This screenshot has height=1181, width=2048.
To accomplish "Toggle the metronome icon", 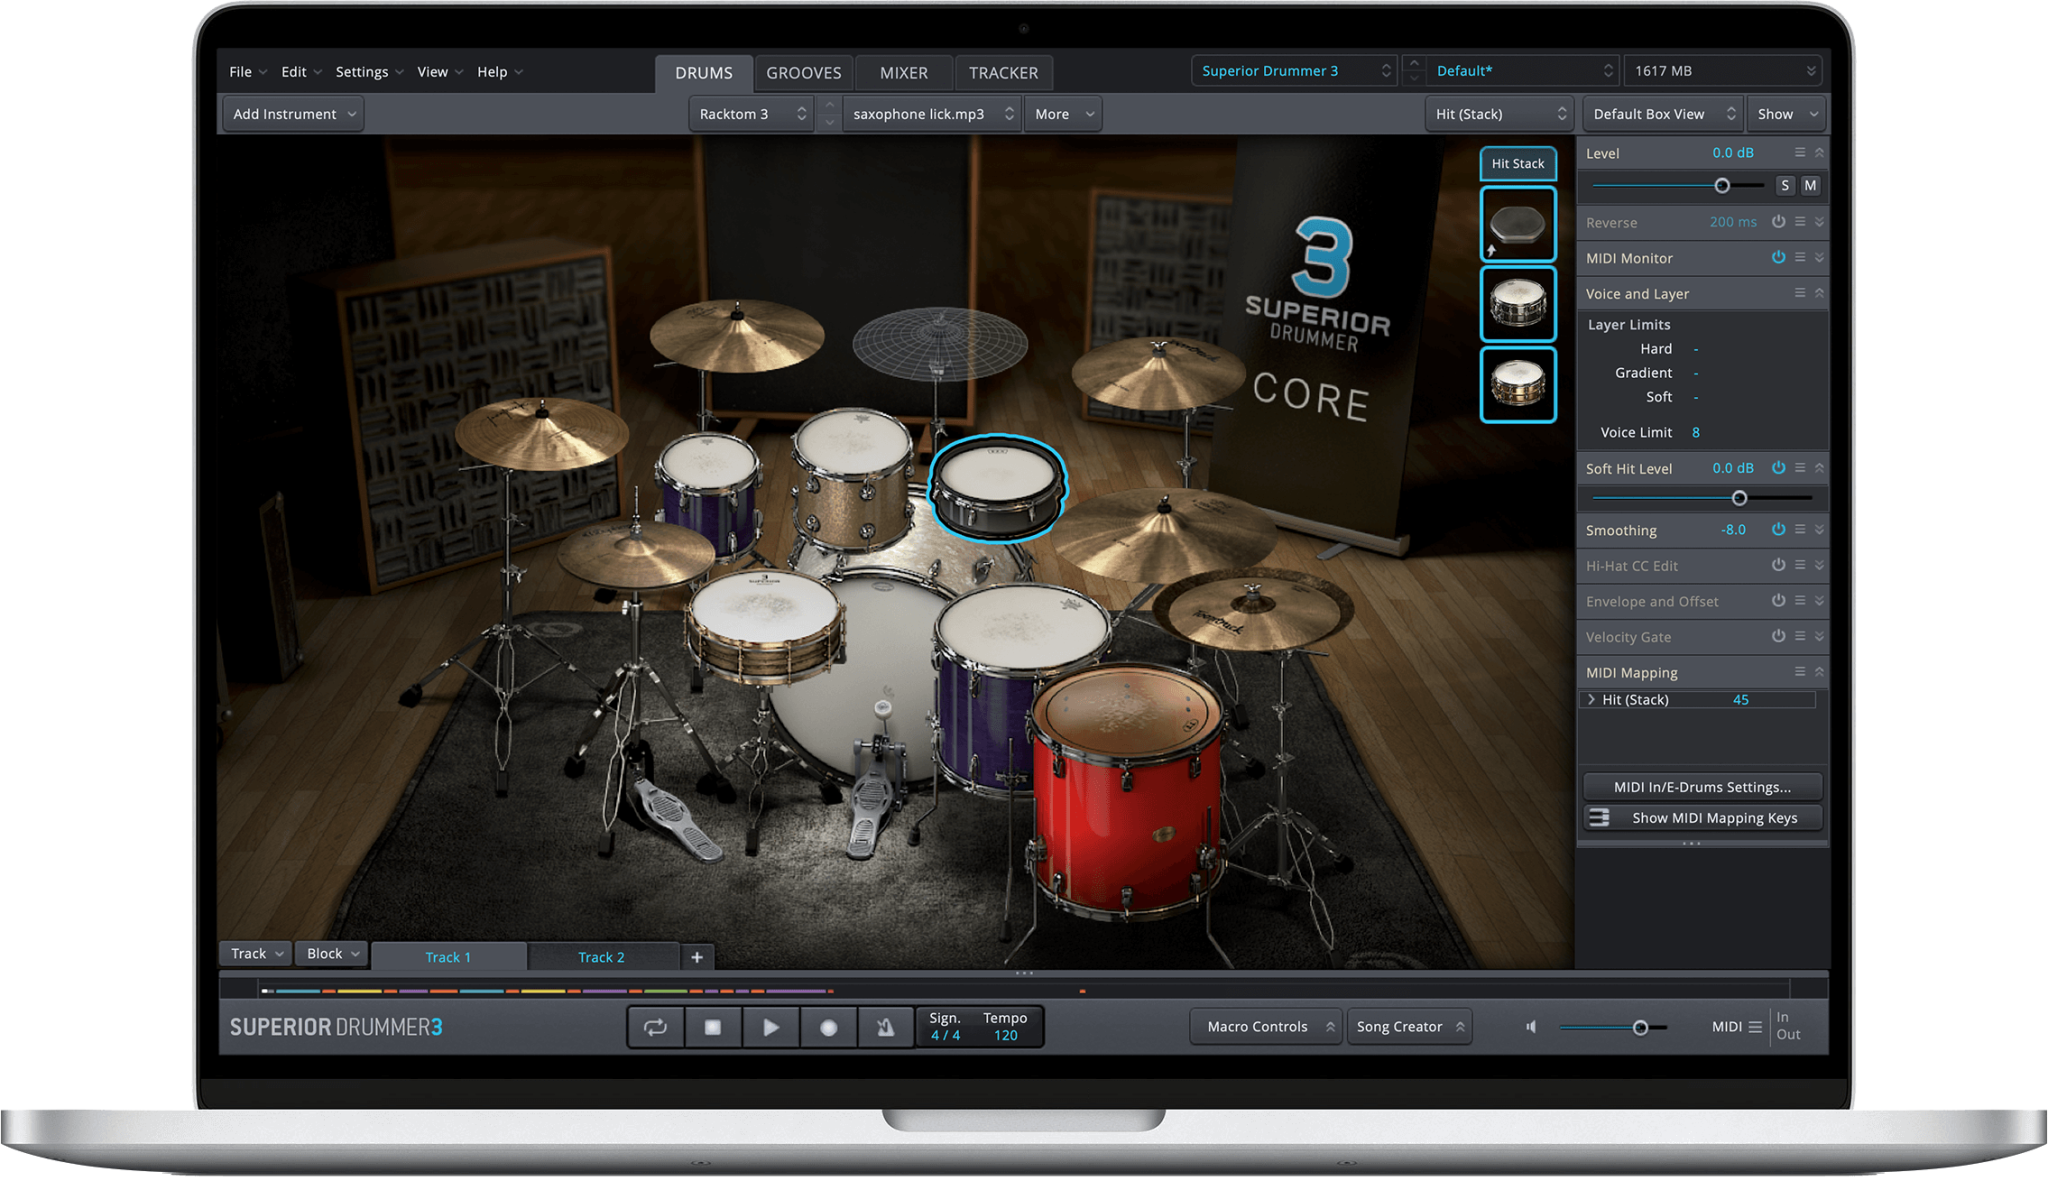I will pos(885,1027).
